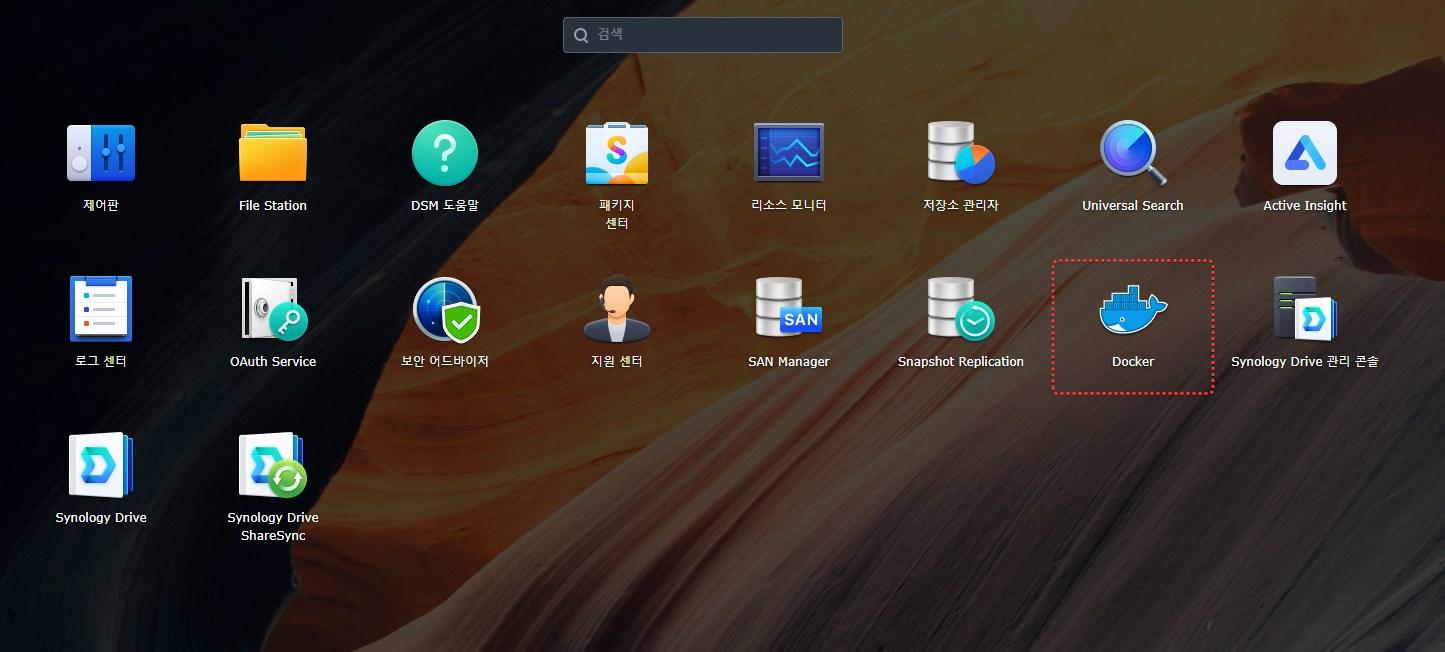The image size is (1445, 652).
Task: Open the 로그 센터 (Log Center)
Action: [100, 308]
